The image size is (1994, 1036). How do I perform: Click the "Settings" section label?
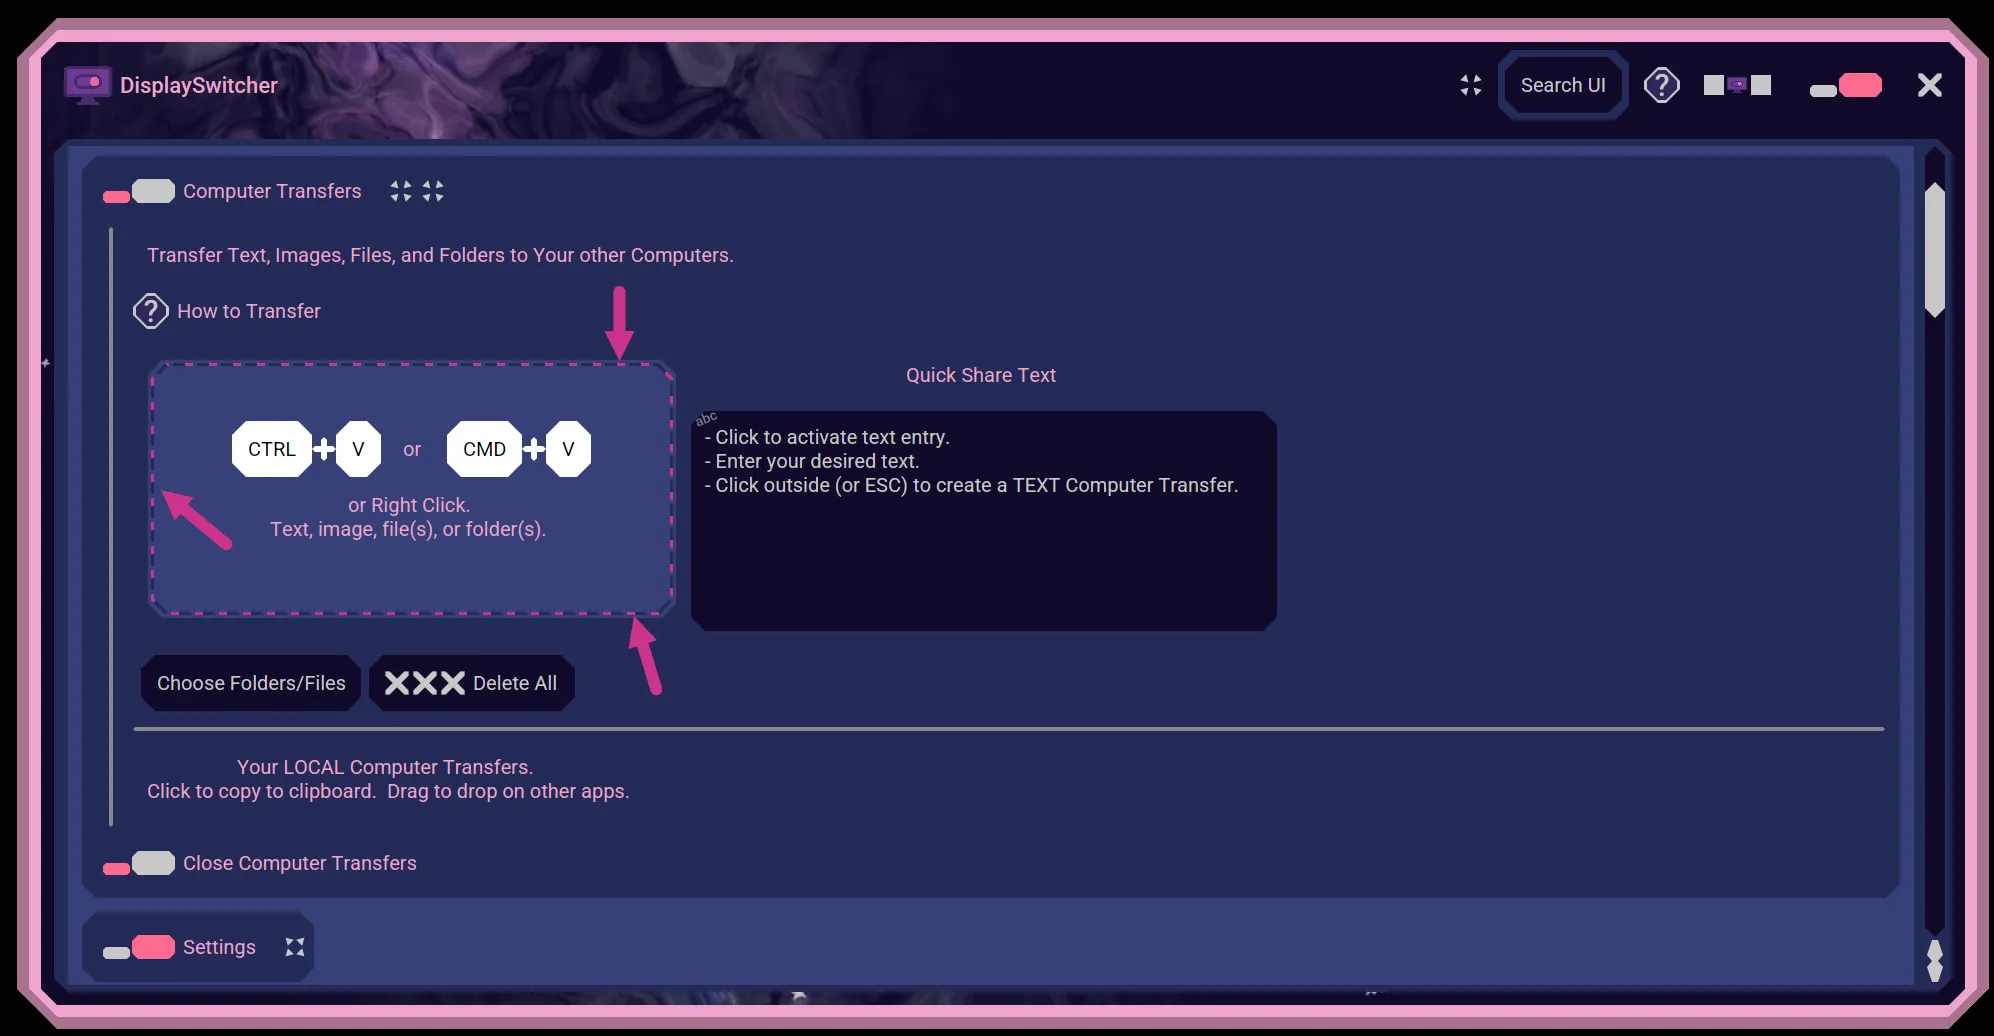[219, 947]
